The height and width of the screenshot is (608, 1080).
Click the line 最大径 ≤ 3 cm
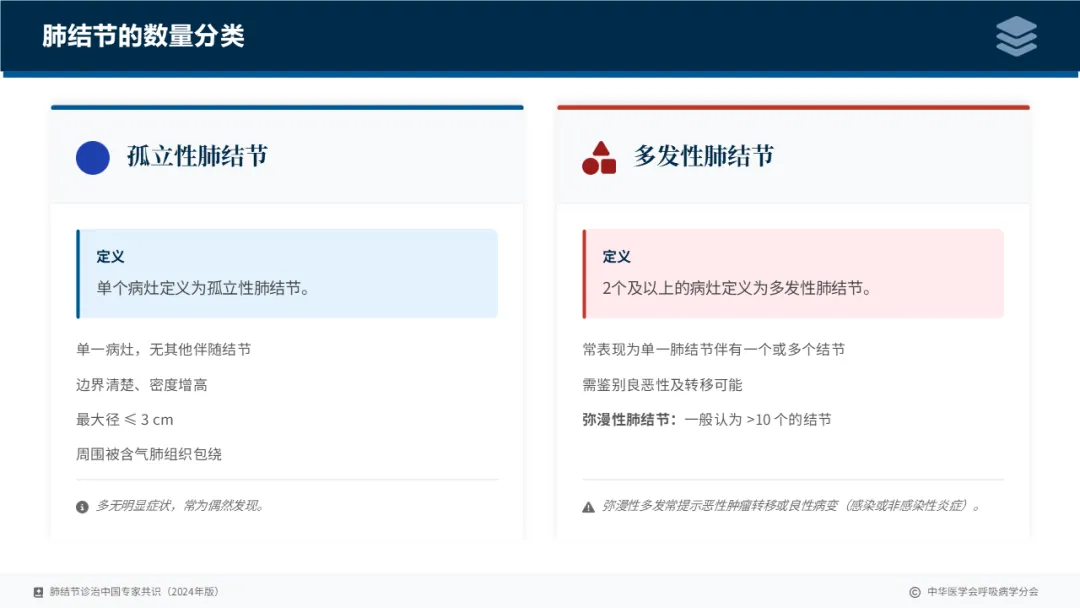pyautogui.click(x=125, y=420)
